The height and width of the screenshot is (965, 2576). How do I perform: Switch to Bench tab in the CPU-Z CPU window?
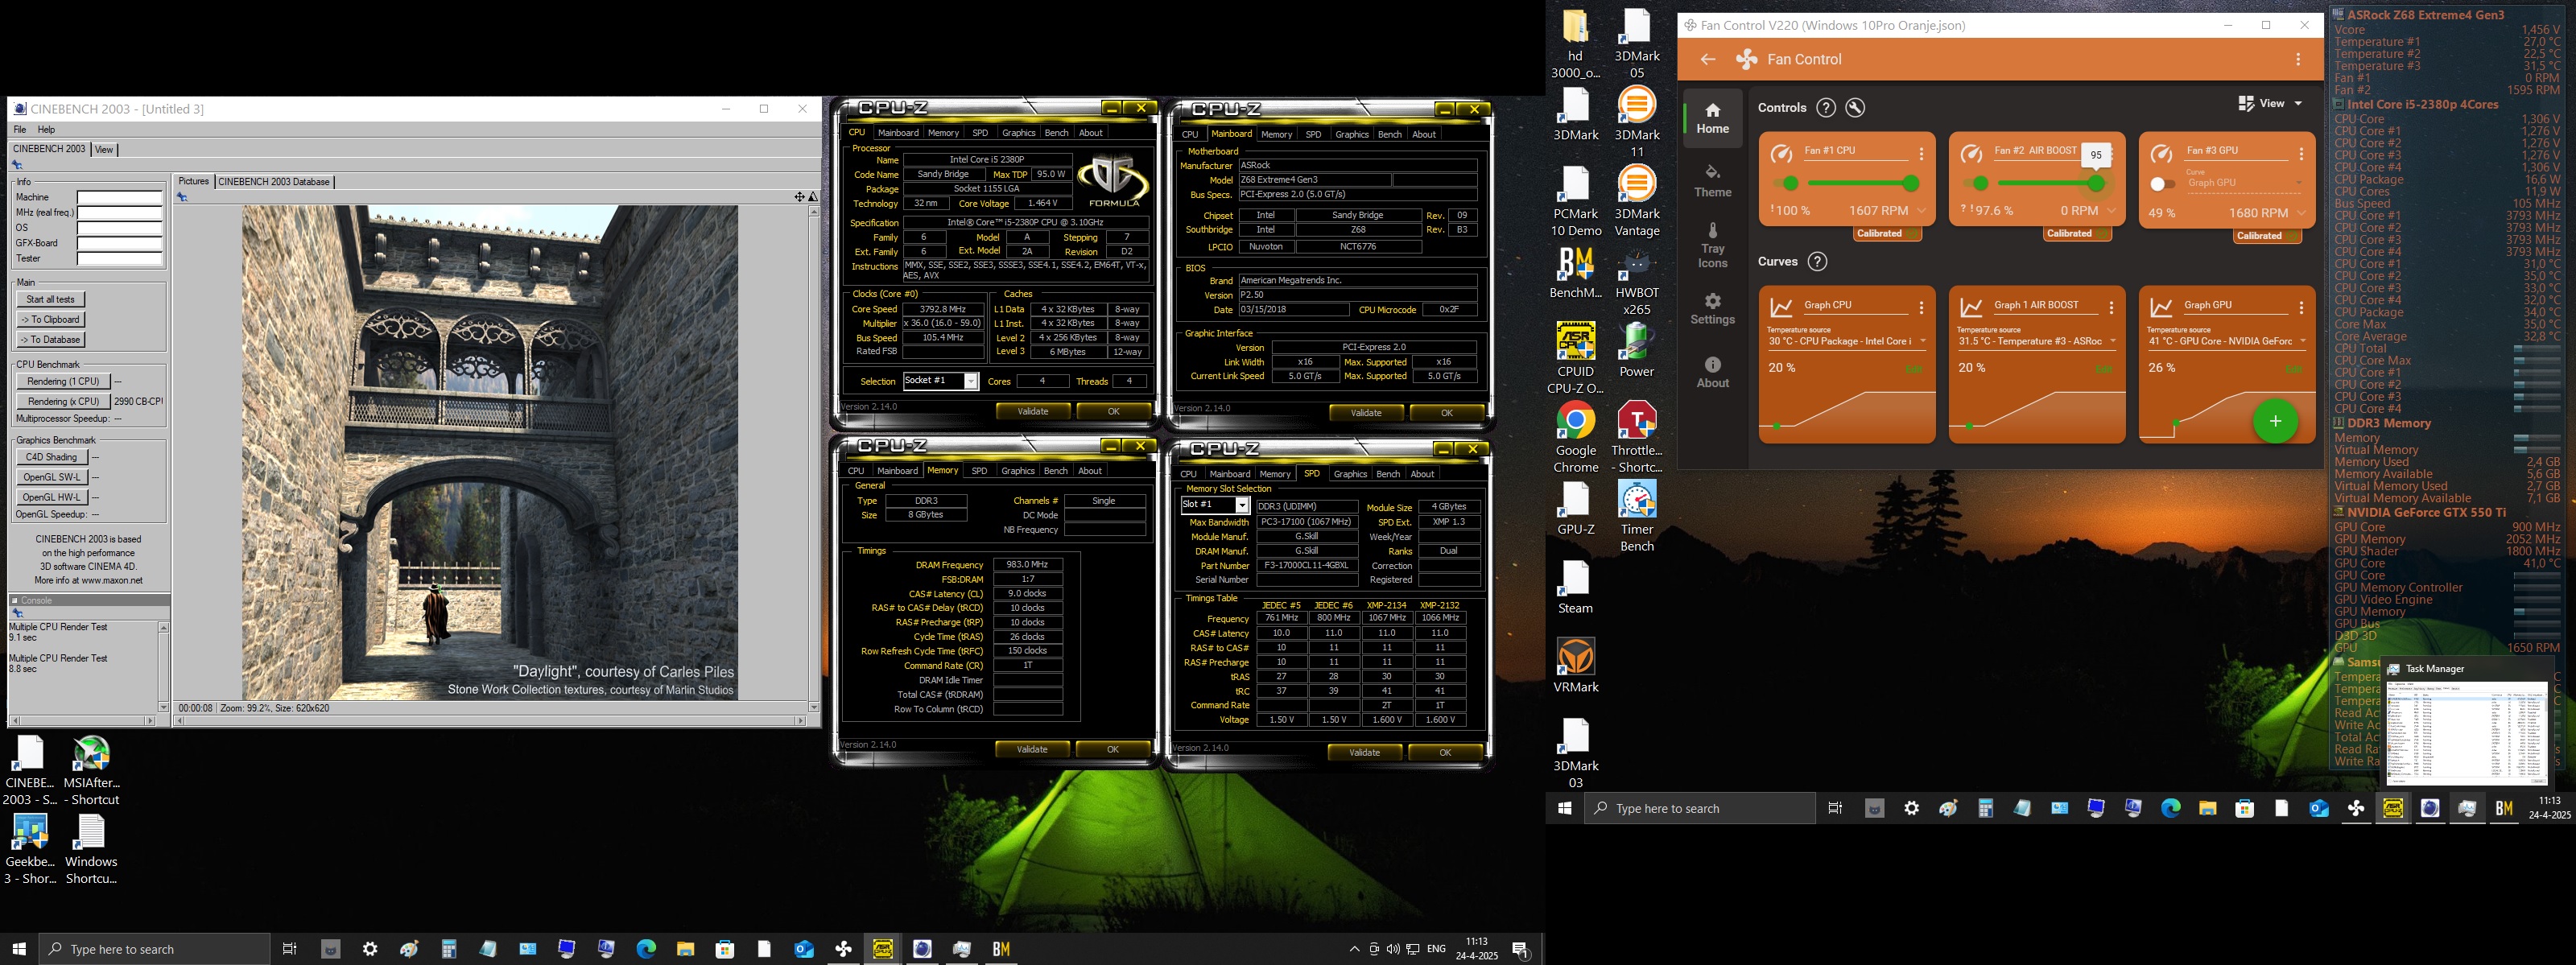point(1056,133)
